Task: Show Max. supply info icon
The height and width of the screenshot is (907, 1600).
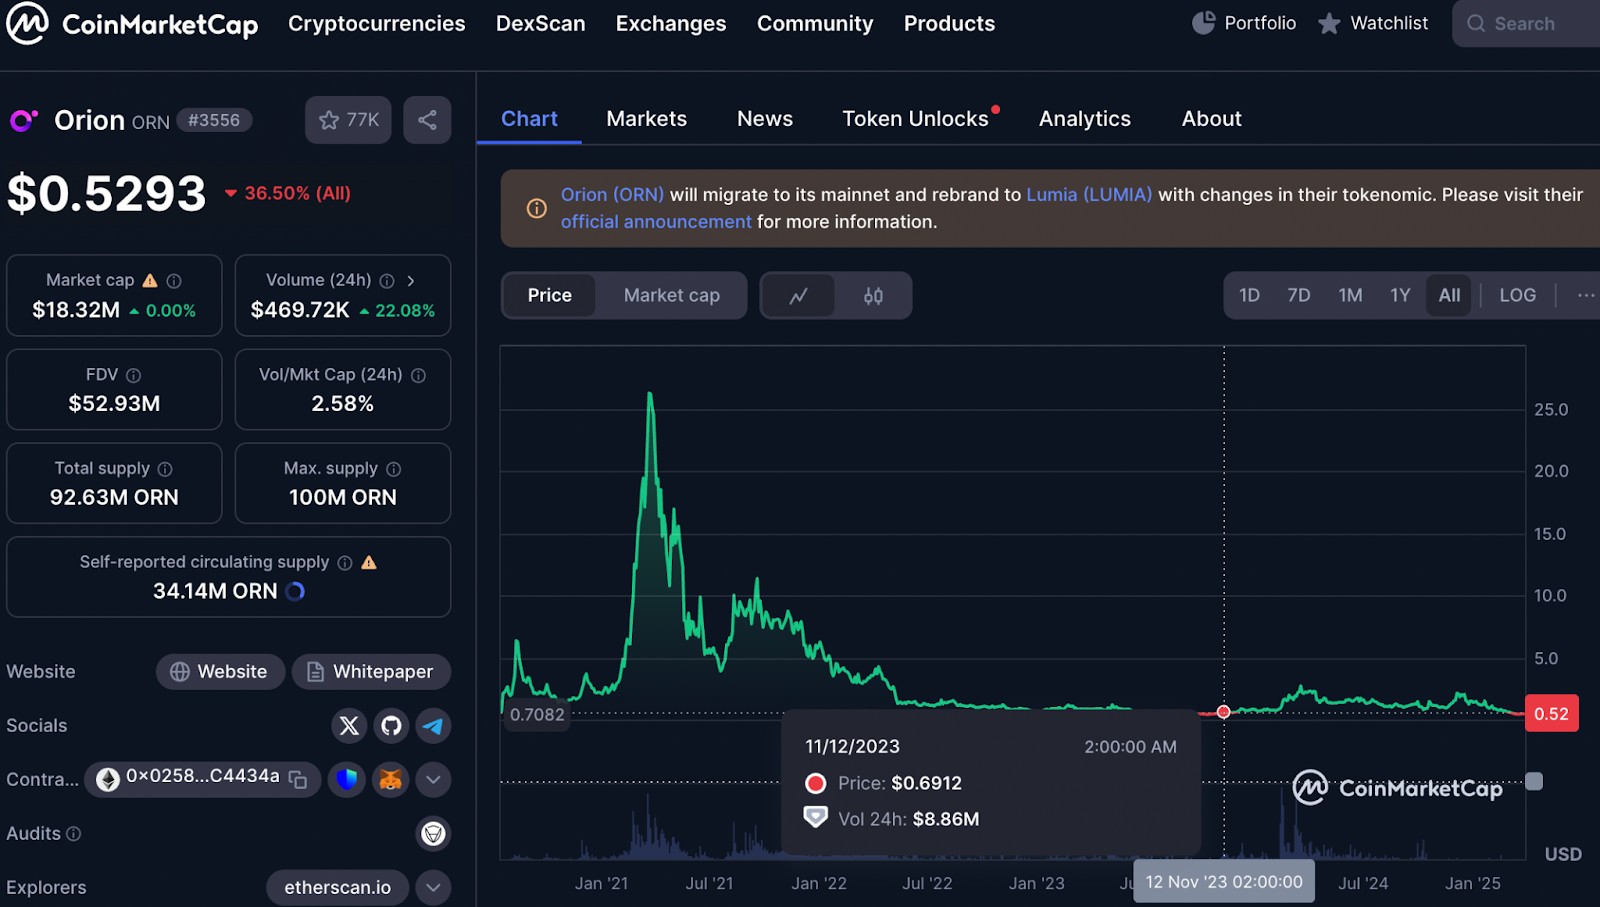Action: click(394, 469)
